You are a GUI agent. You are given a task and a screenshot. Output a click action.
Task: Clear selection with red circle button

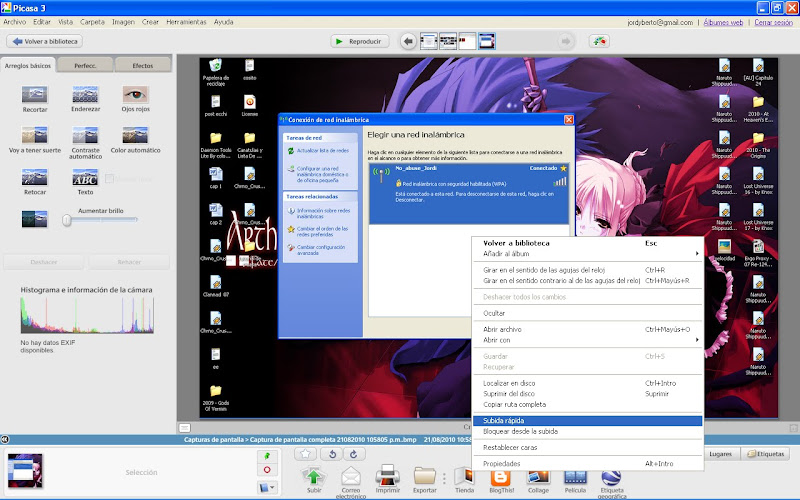click(267, 470)
